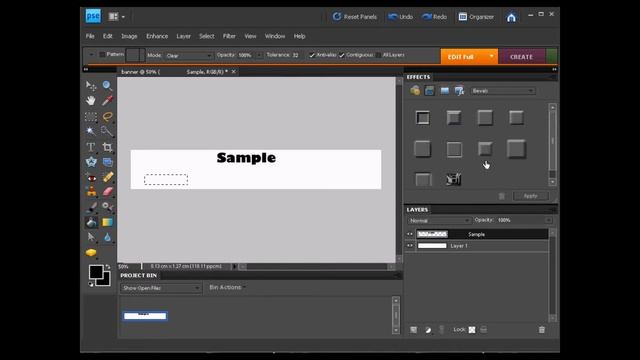Click the Undo button
The width and height of the screenshot is (640, 360).
coord(400,17)
